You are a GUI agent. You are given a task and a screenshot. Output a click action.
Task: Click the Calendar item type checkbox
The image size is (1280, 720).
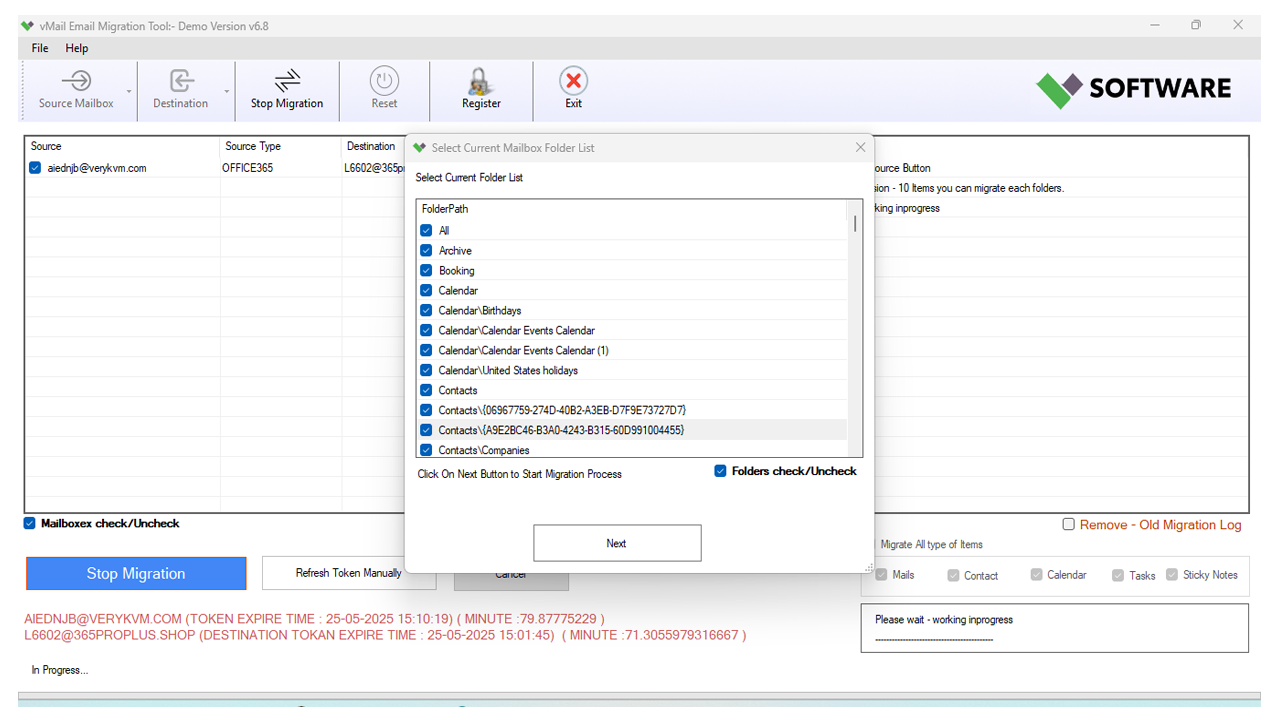(1037, 574)
